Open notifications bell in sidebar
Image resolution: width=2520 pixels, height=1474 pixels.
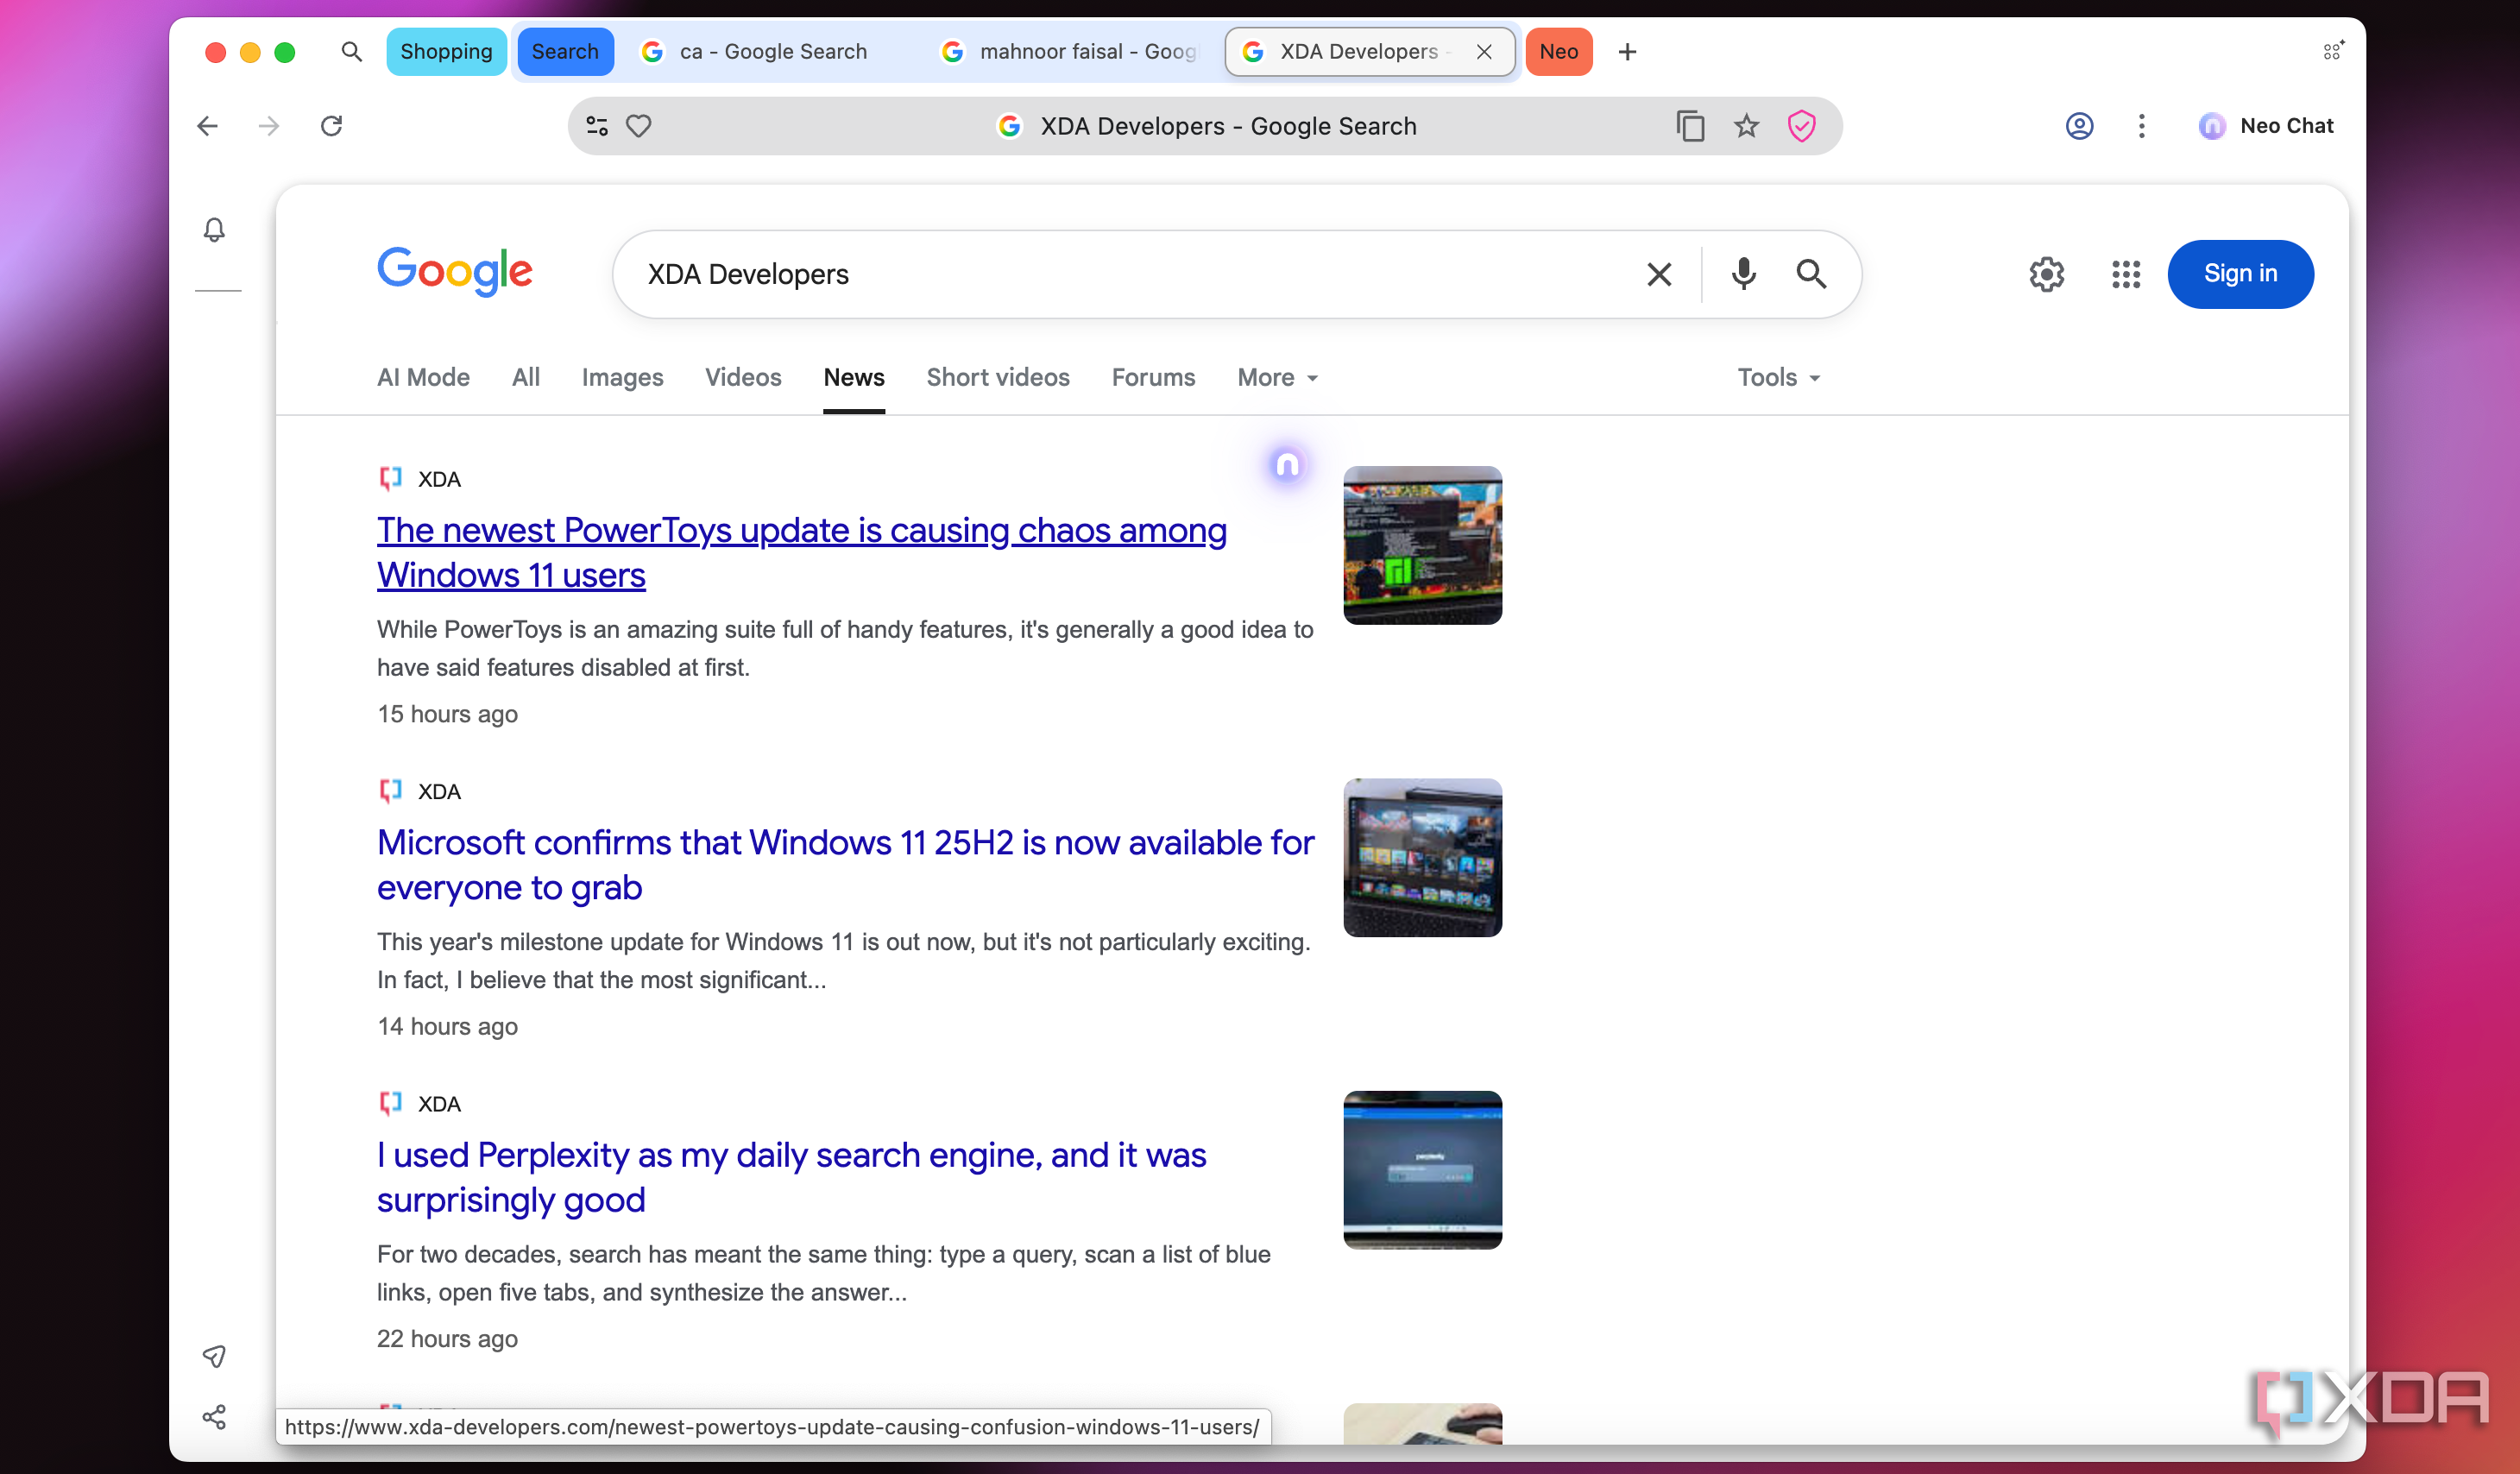tap(214, 230)
